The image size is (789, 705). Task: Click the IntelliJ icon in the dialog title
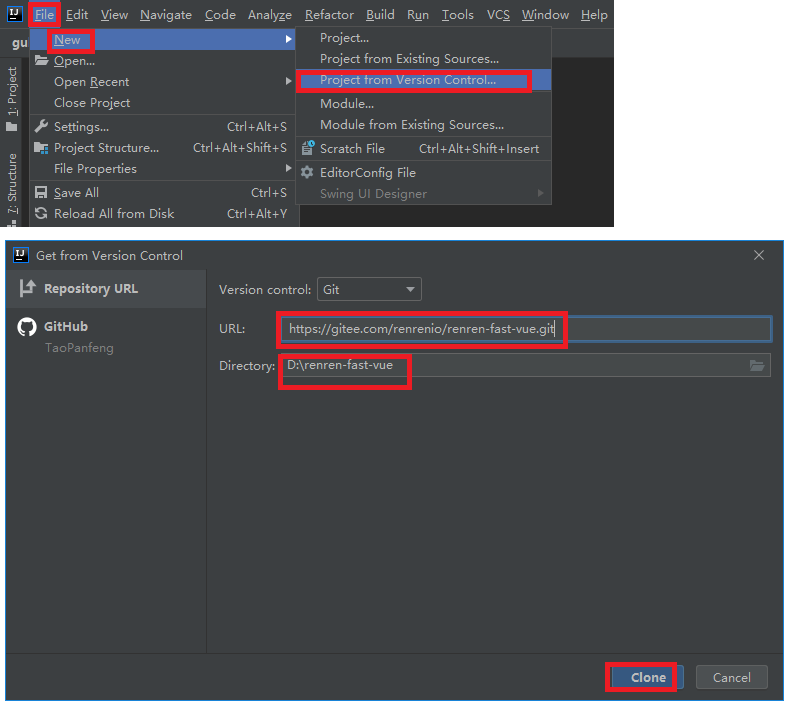click(x=21, y=255)
